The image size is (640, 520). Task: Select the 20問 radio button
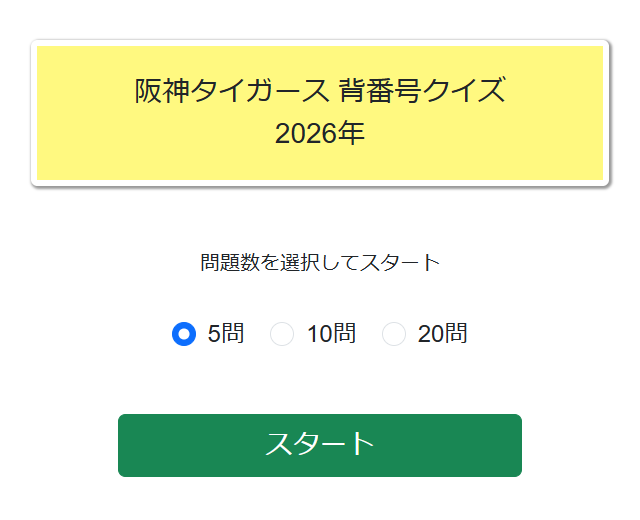tap(394, 334)
